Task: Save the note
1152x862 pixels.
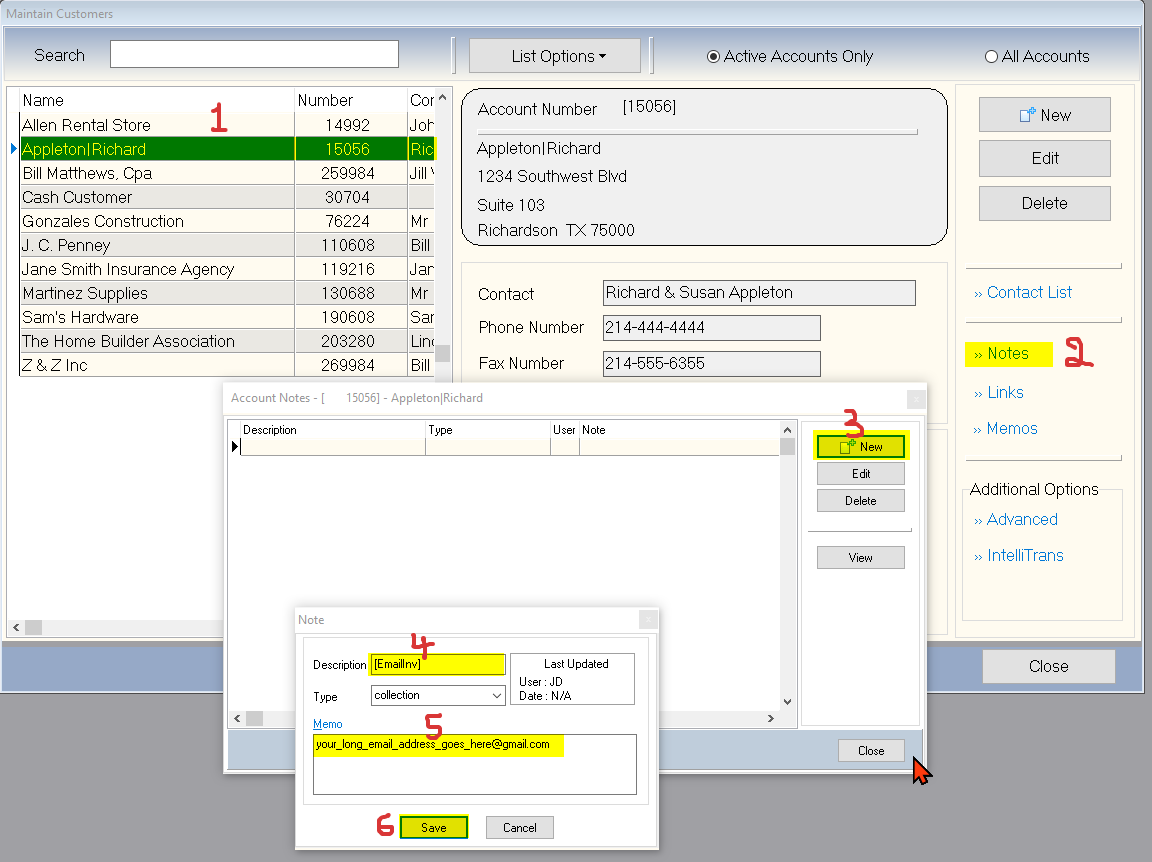Action: pos(433,827)
